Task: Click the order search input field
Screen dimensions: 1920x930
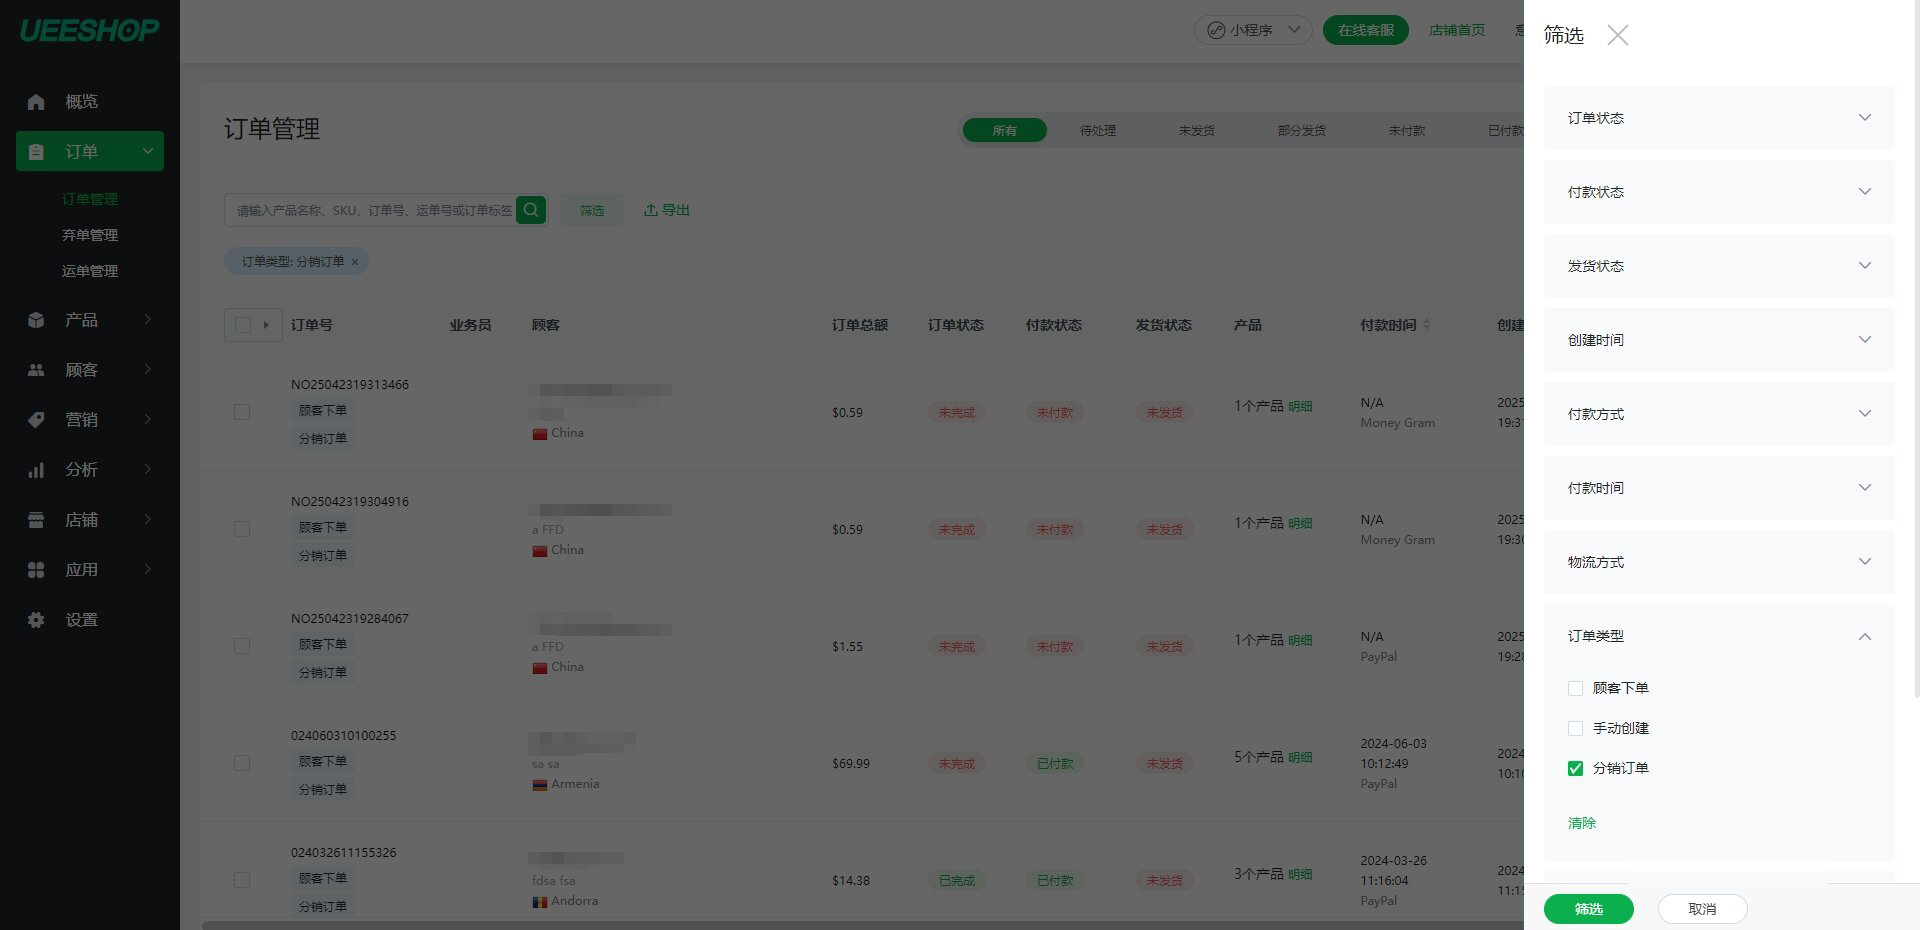Action: pyautogui.click(x=372, y=210)
